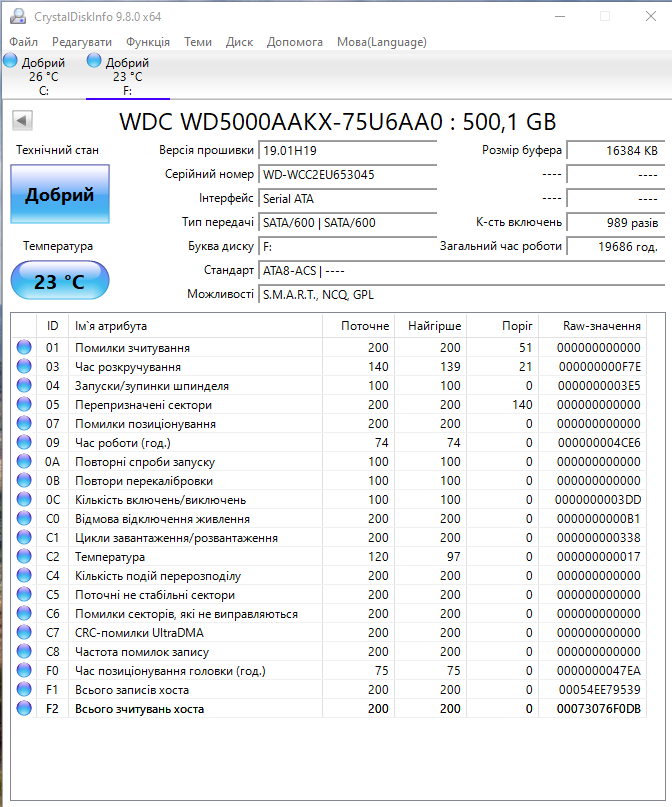Click status orb for 09 Час роботи
The image size is (672, 807).
24,443
